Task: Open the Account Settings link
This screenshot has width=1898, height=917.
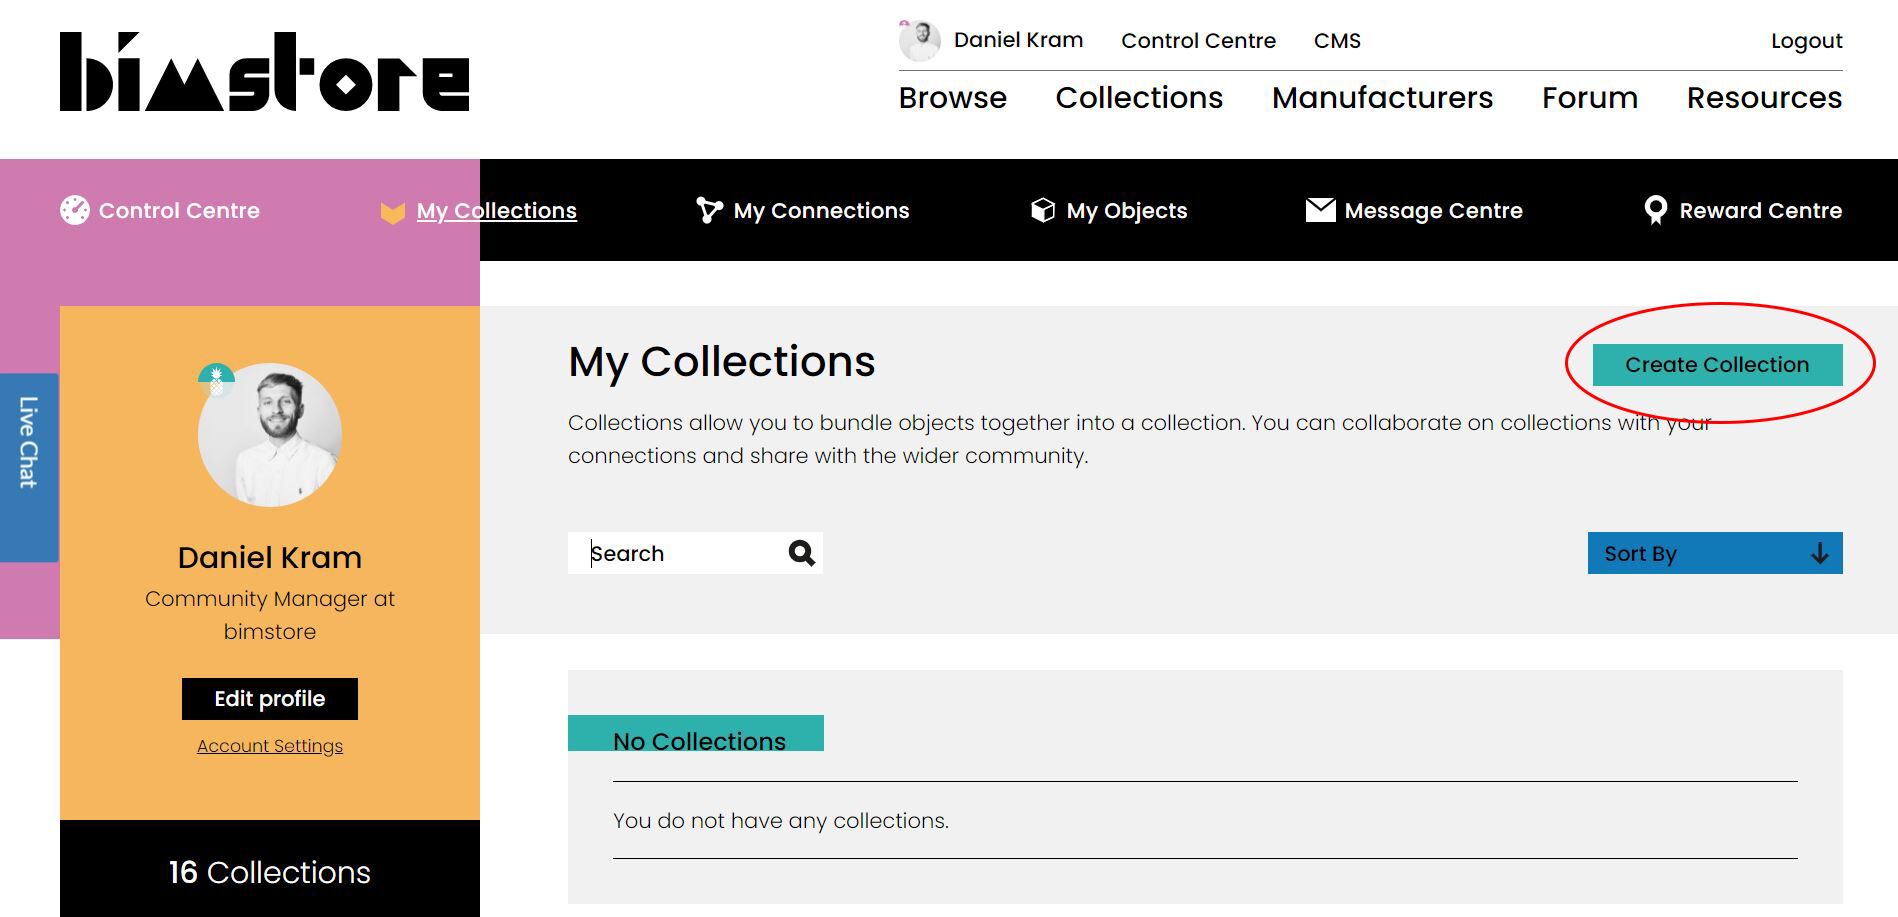Action: 270,746
